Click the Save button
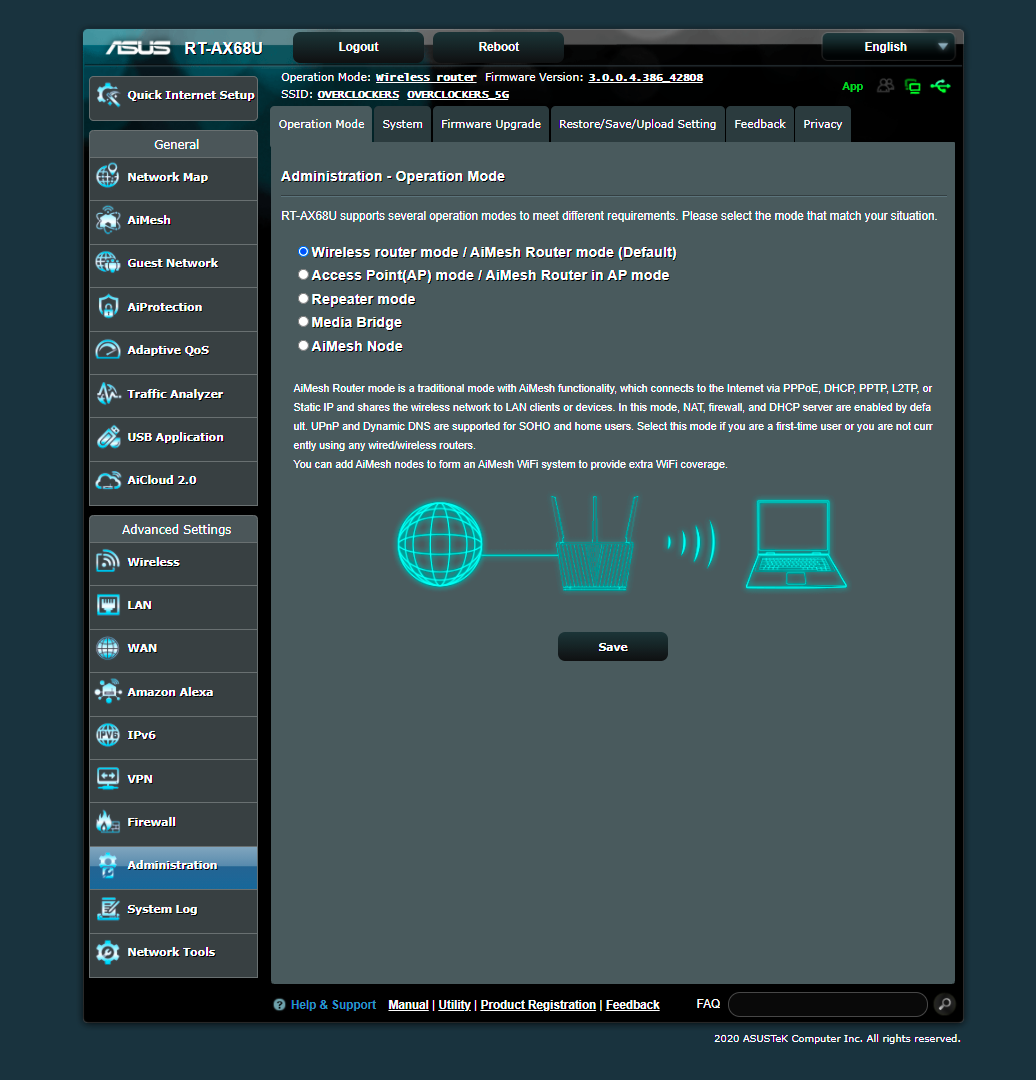Viewport: 1036px width, 1080px height. (x=612, y=646)
